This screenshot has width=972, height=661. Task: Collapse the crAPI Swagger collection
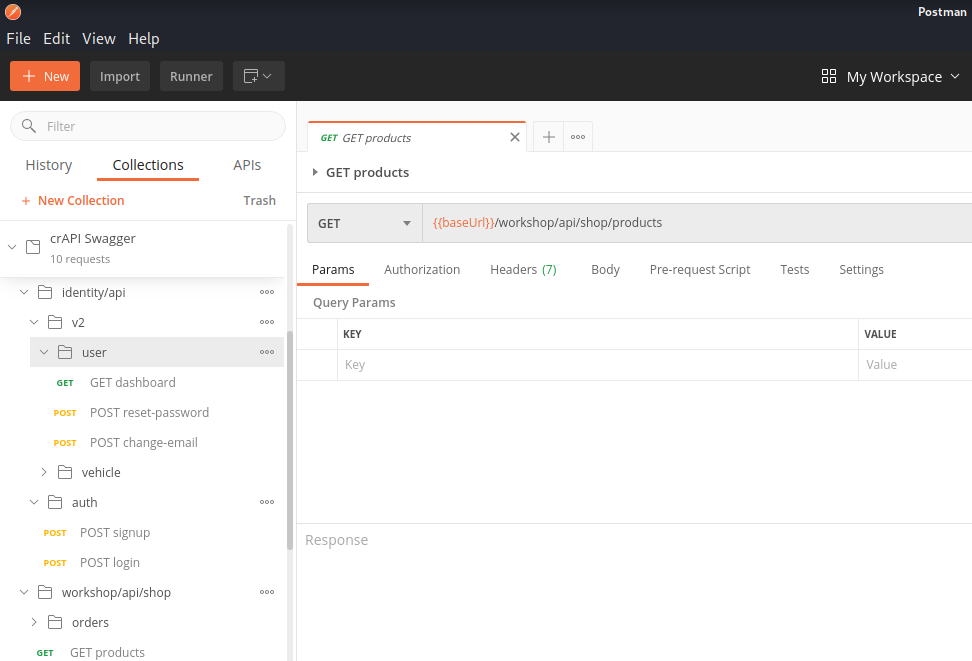pyautogui.click(x=12, y=247)
